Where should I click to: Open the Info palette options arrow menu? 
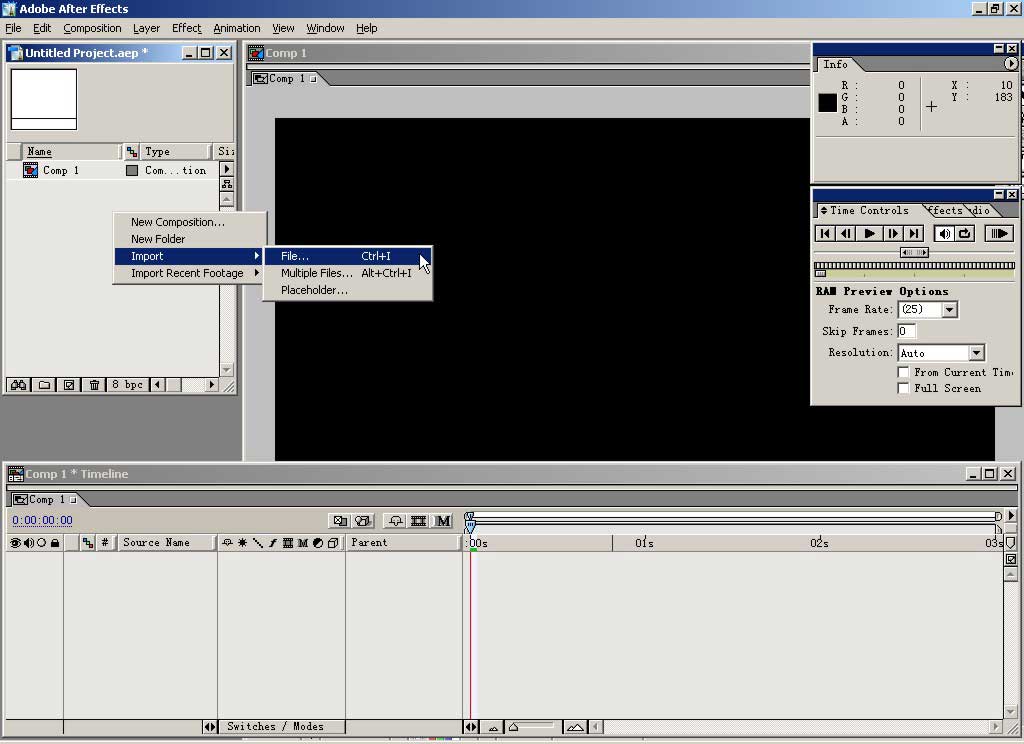1010,64
